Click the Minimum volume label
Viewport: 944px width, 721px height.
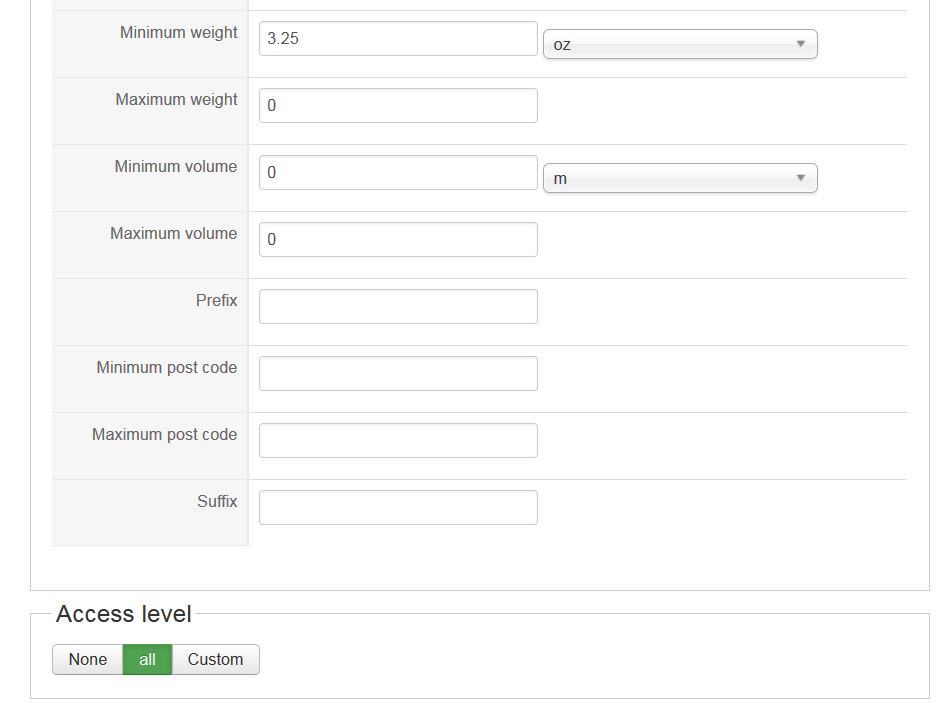coord(176,167)
